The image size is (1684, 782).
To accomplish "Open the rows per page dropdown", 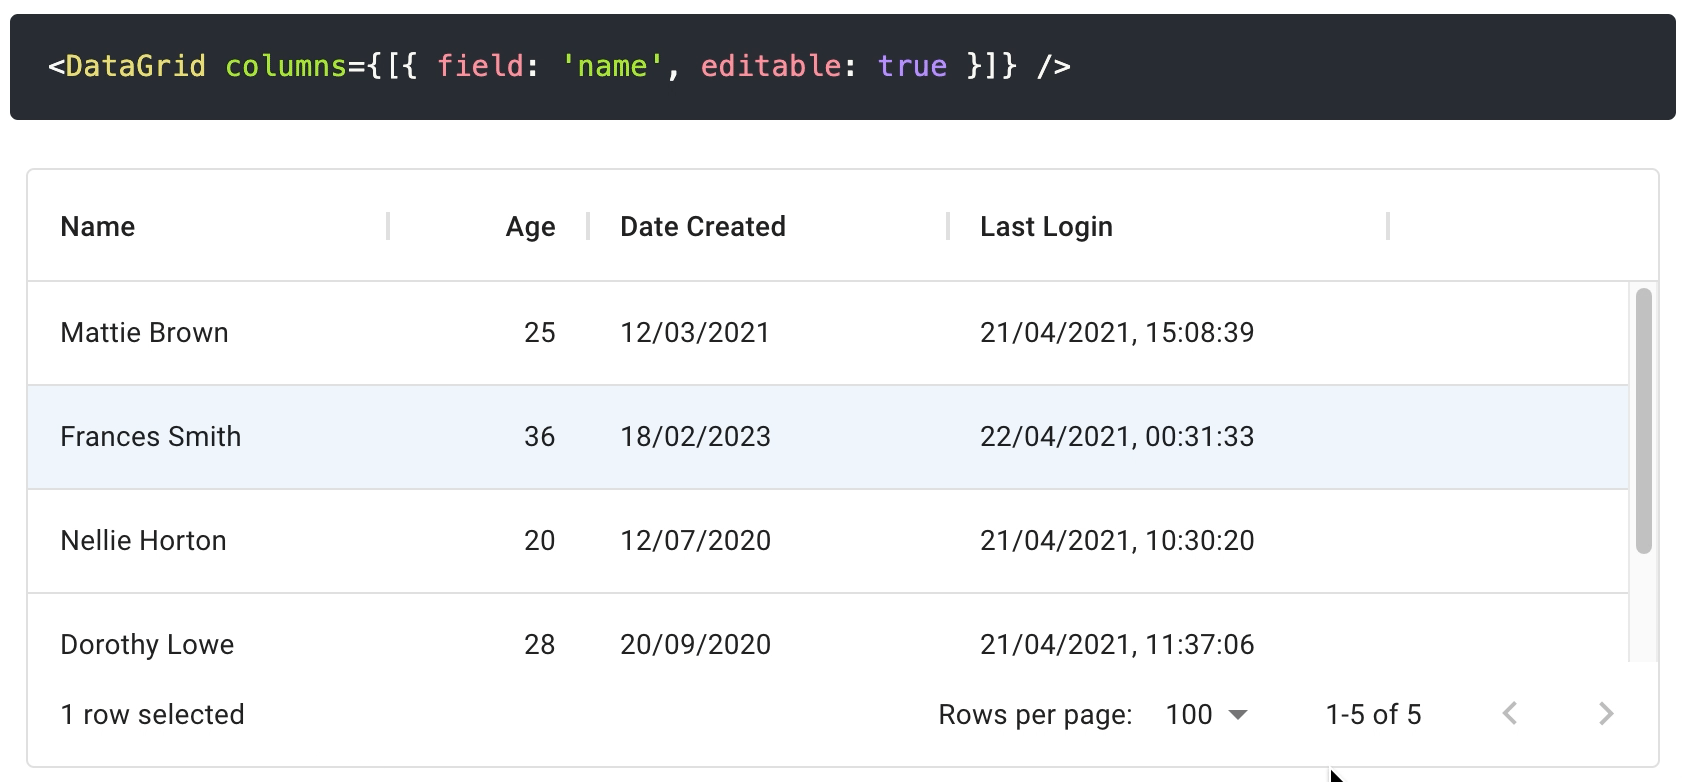I will pyautogui.click(x=1207, y=714).
